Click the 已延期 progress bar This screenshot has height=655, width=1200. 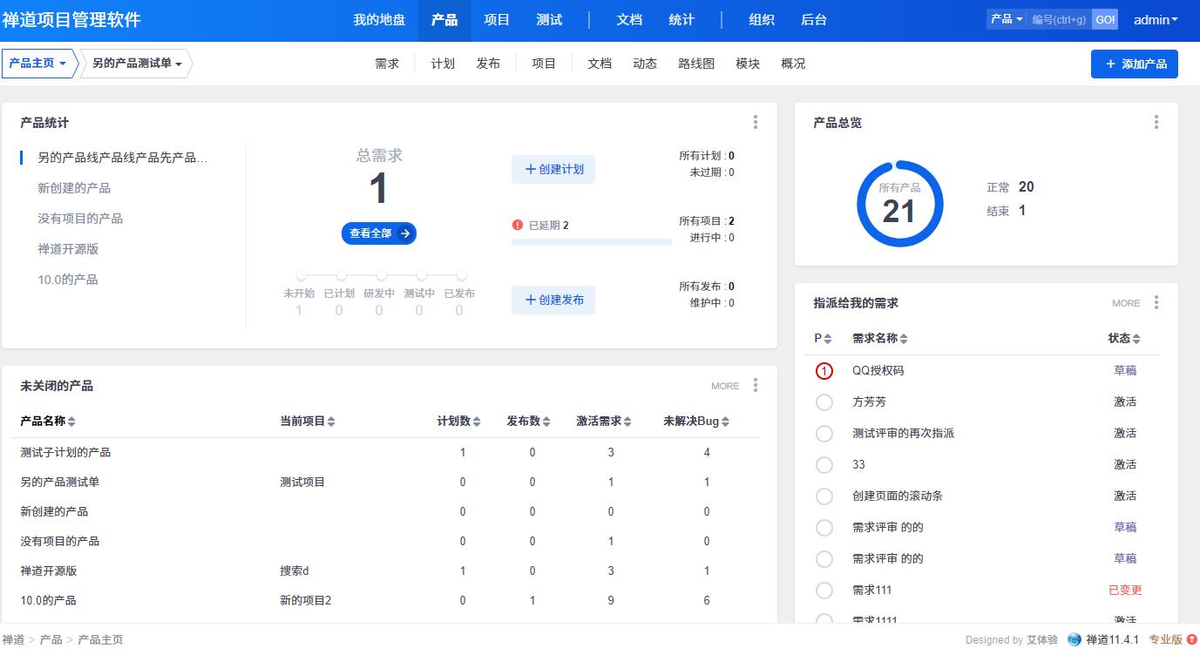click(591, 242)
